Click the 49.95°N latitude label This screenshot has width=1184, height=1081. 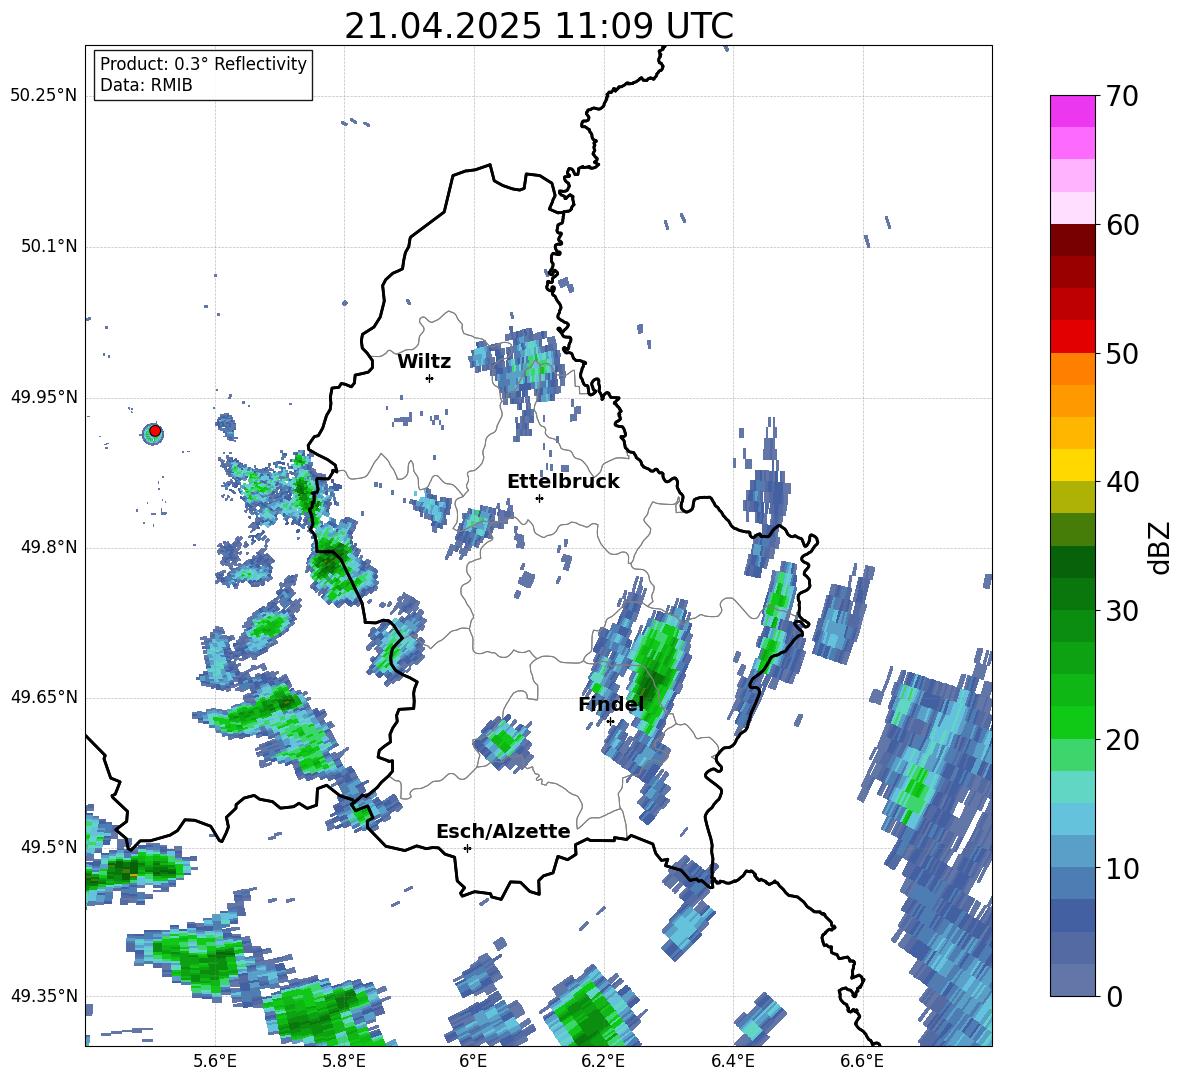pyautogui.click(x=44, y=397)
